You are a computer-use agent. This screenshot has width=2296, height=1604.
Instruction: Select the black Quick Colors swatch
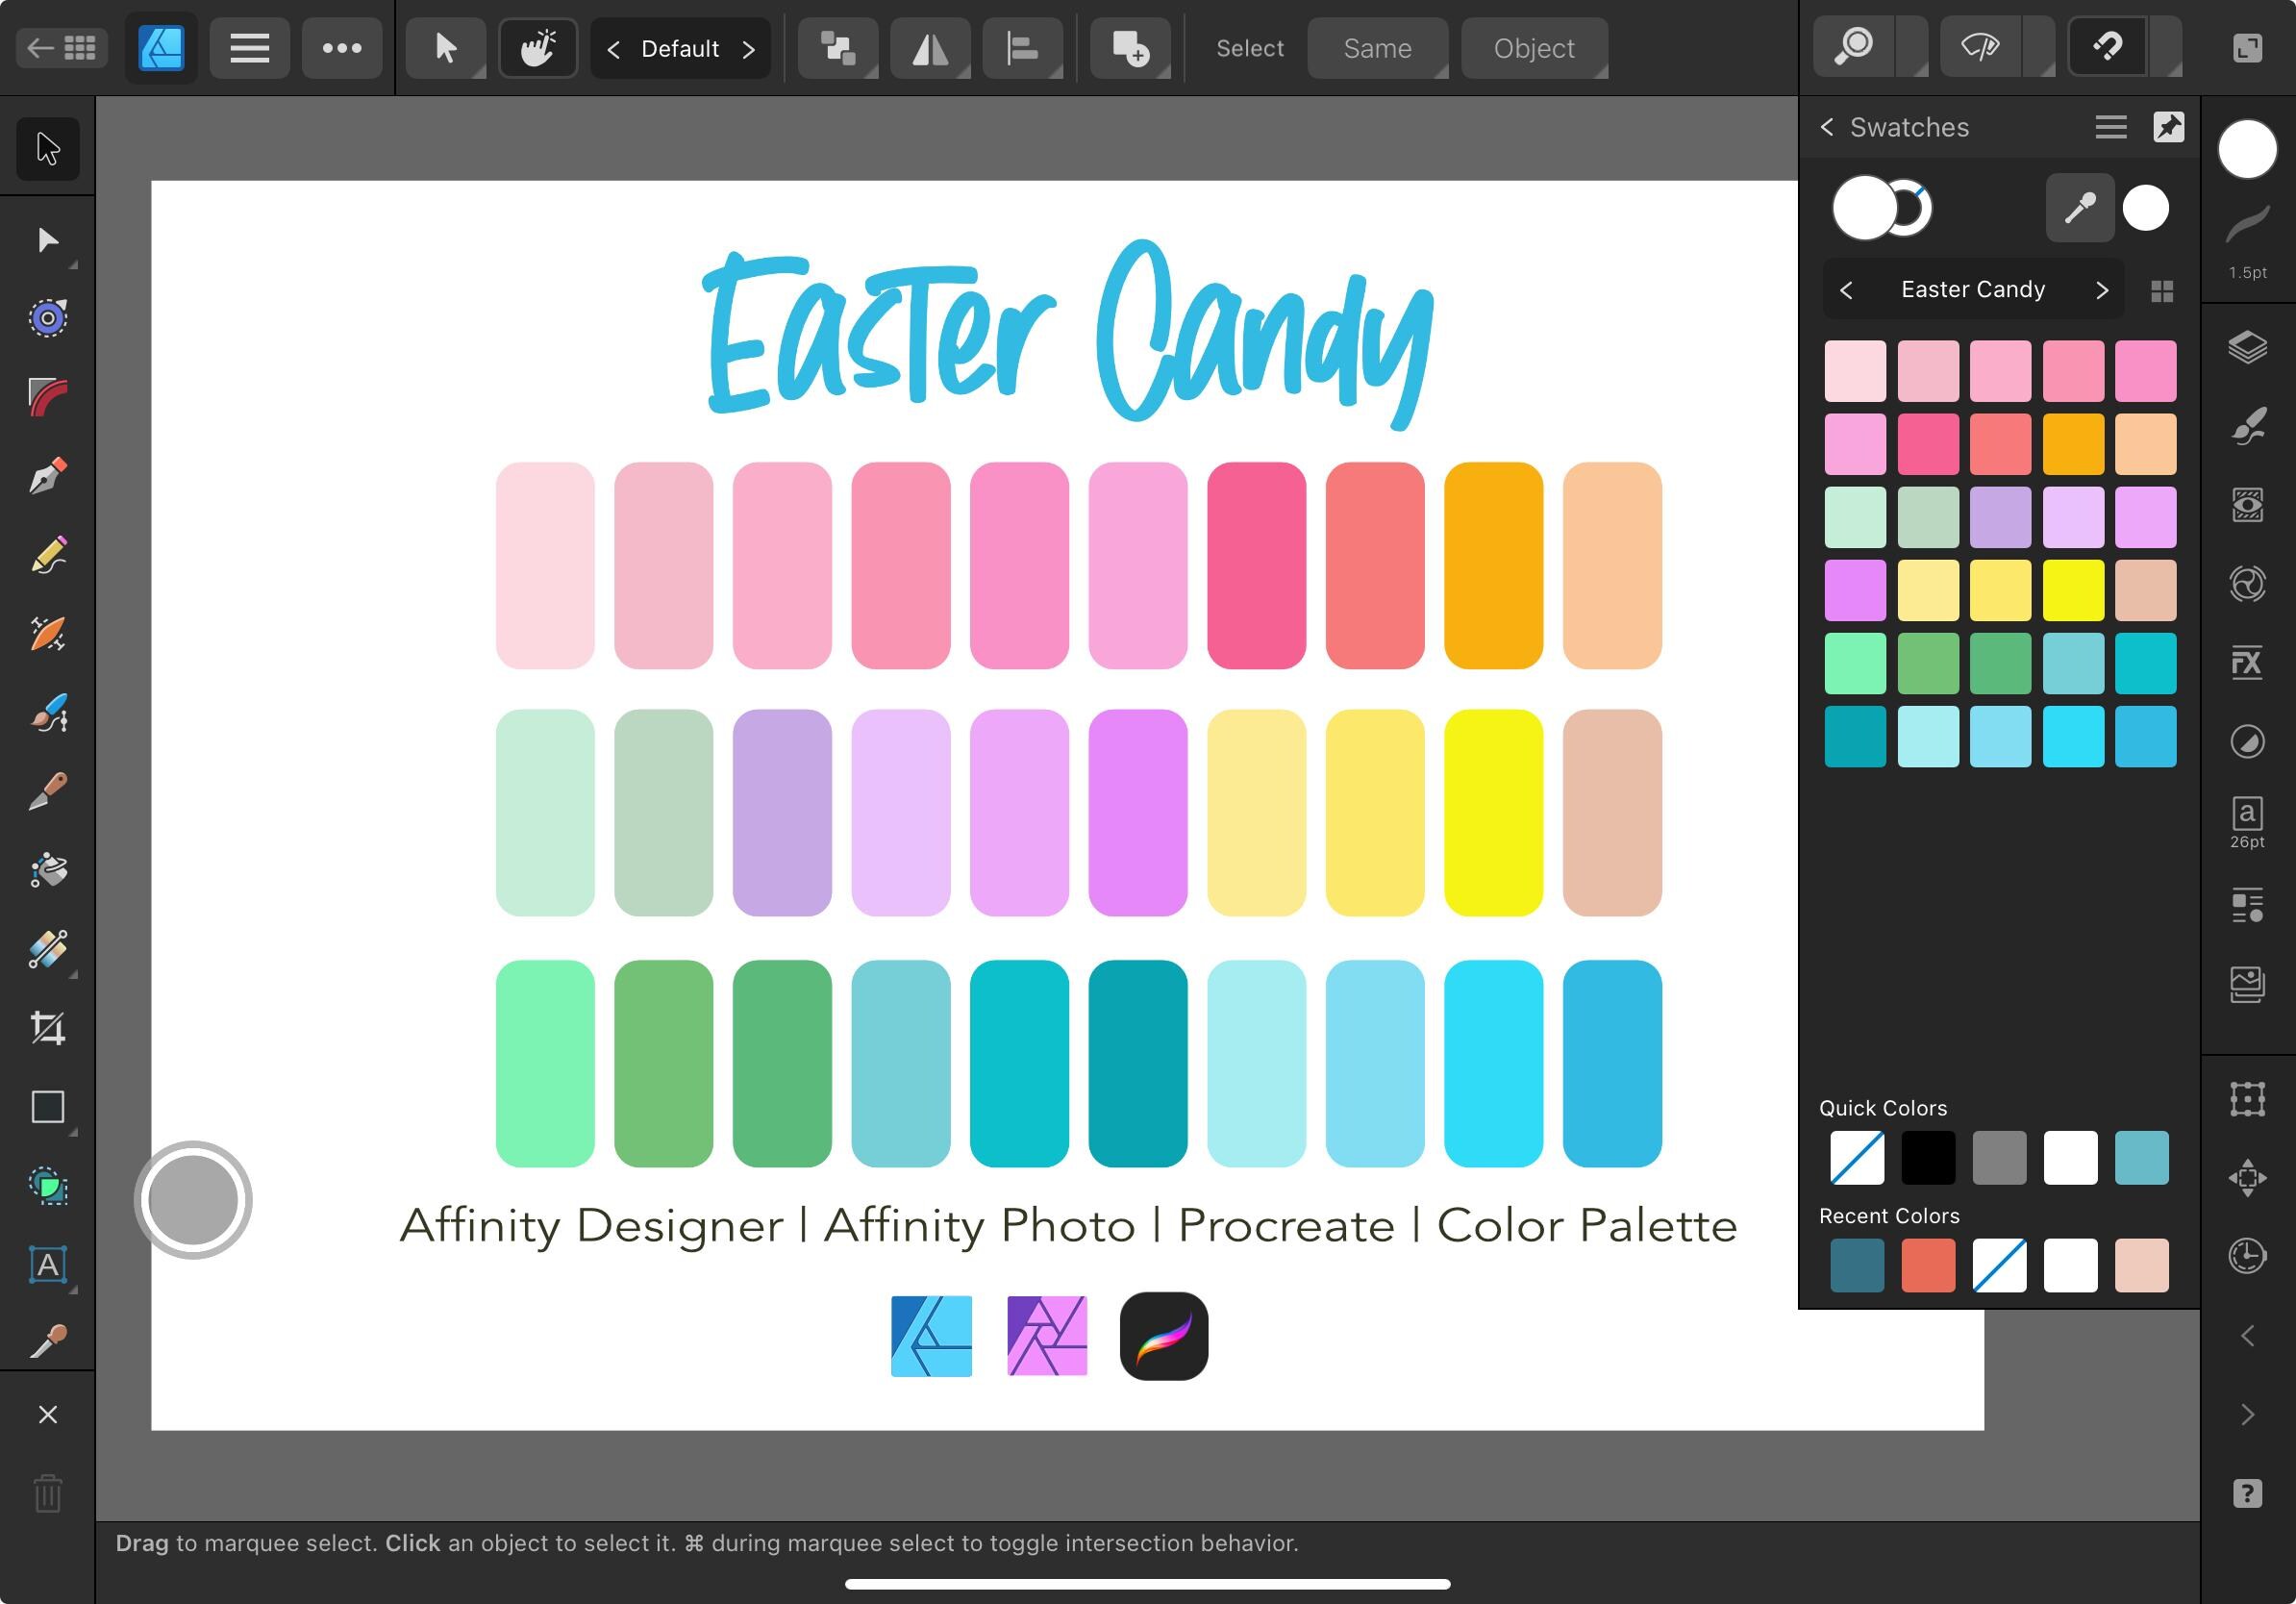pyautogui.click(x=1928, y=1157)
